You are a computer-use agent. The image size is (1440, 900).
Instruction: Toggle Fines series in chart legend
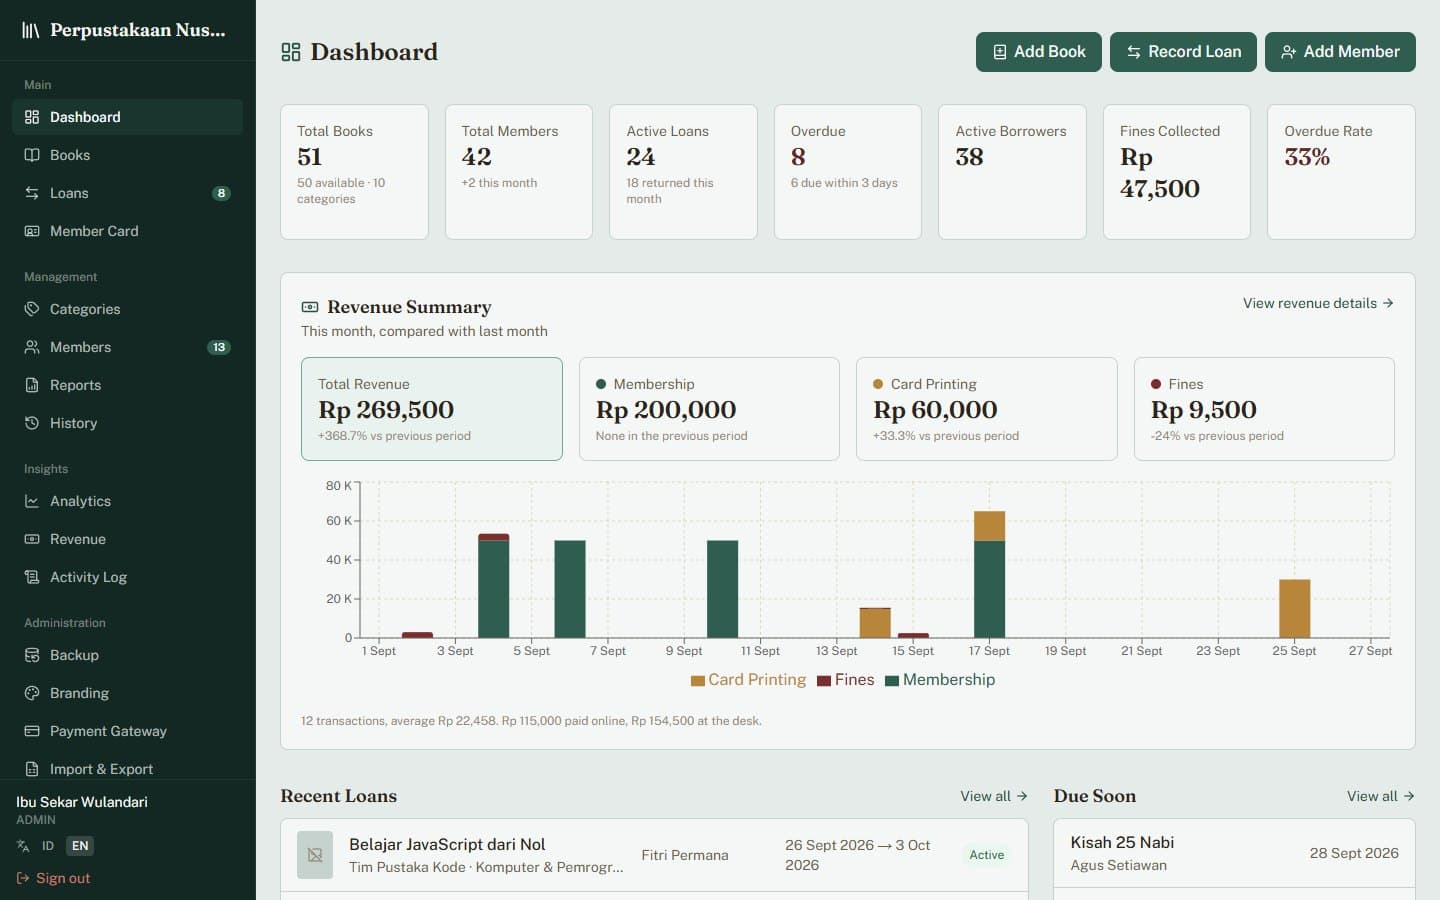point(846,680)
